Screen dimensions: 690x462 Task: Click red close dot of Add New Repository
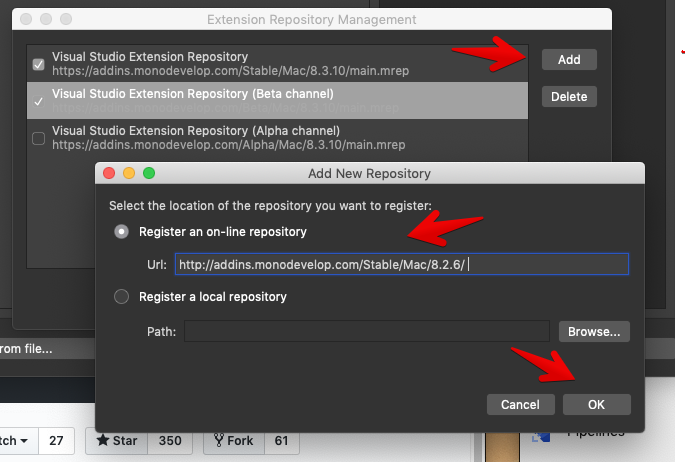click(110, 173)
